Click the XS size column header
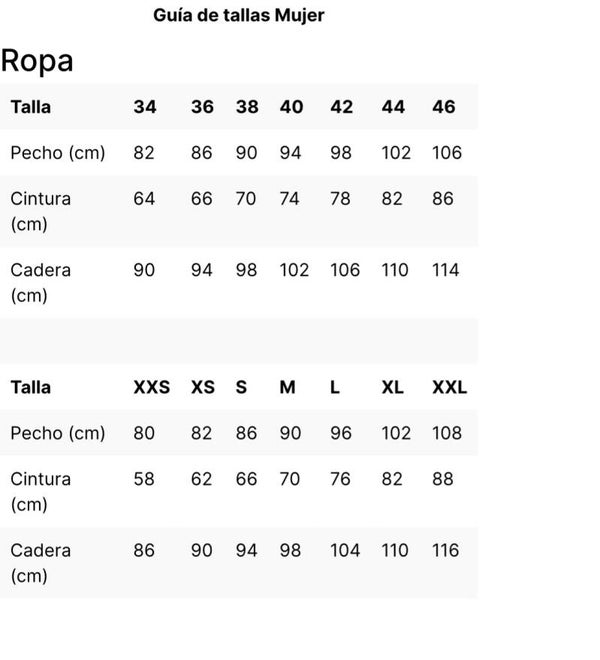This screenshot has width=600, height=660. (x=202, y=387)
